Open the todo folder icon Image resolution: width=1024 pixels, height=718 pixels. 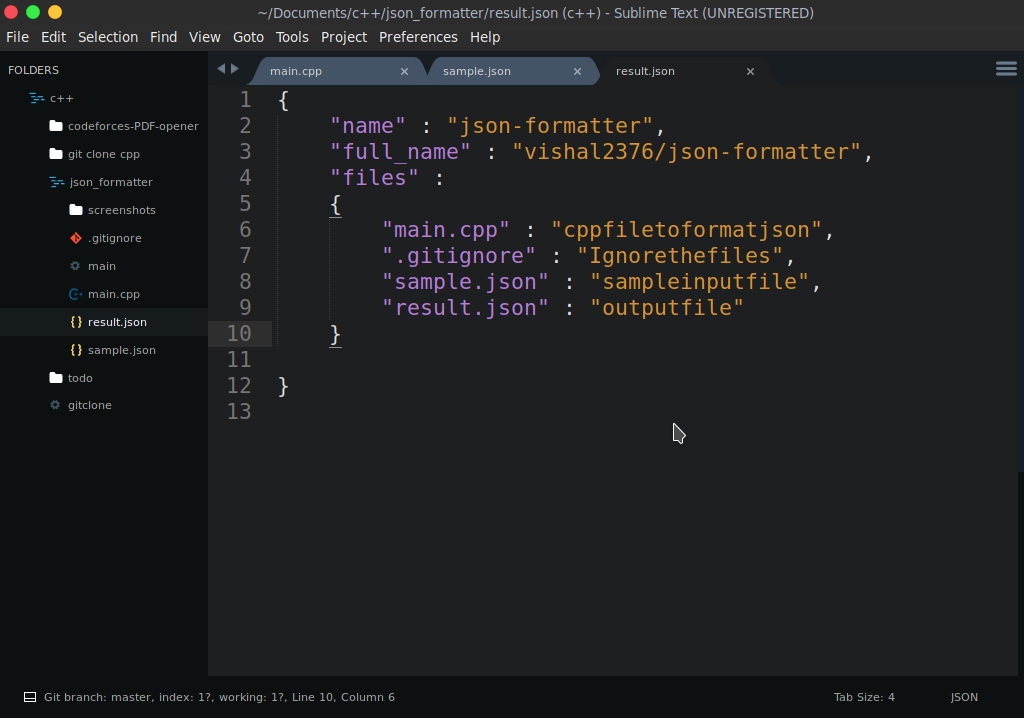click(x=56, y=378)
